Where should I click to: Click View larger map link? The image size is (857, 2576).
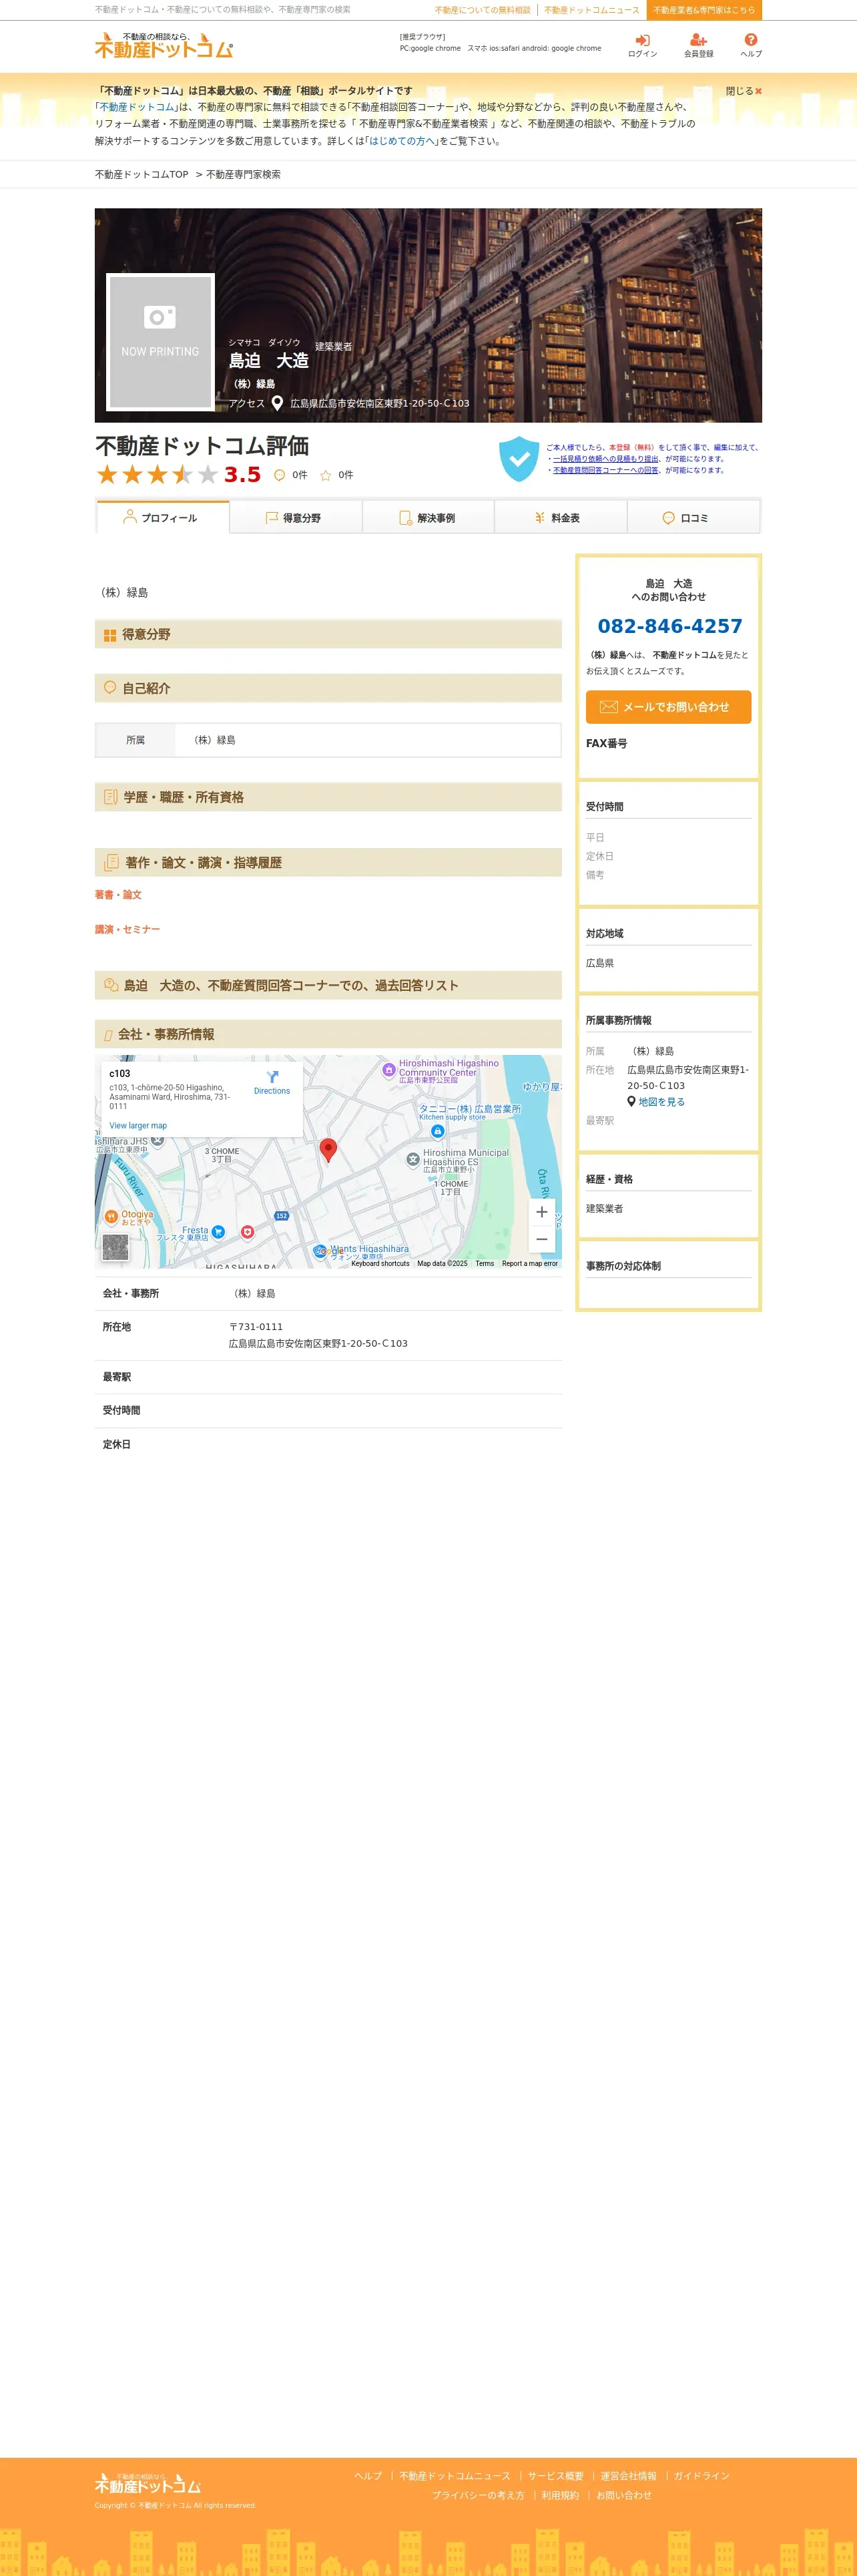tap(138, 1125)
